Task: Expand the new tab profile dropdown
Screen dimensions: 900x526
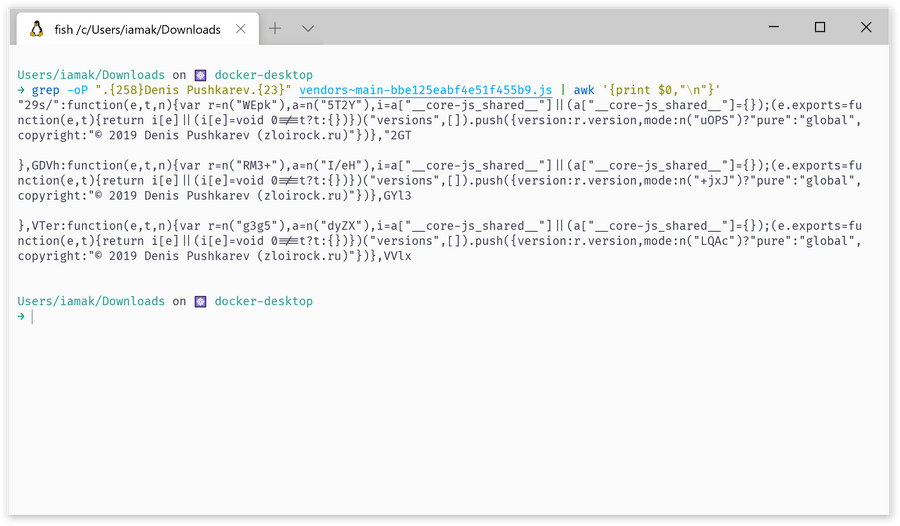Action: point(308,28)
